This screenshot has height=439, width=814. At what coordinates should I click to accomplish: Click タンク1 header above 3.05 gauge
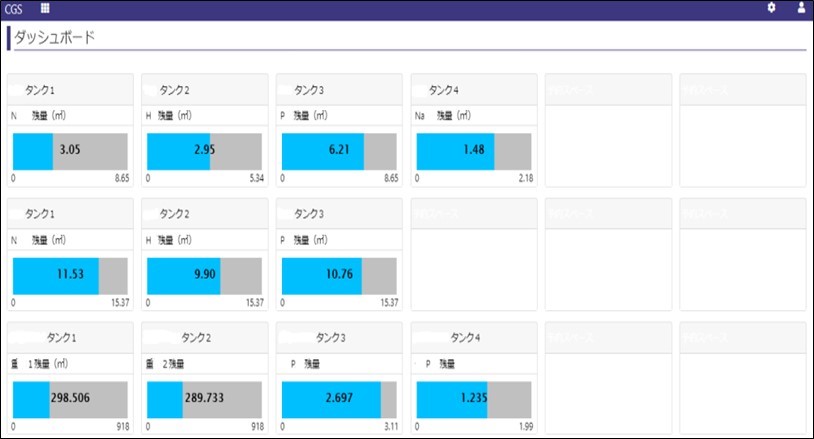[40, 90]
